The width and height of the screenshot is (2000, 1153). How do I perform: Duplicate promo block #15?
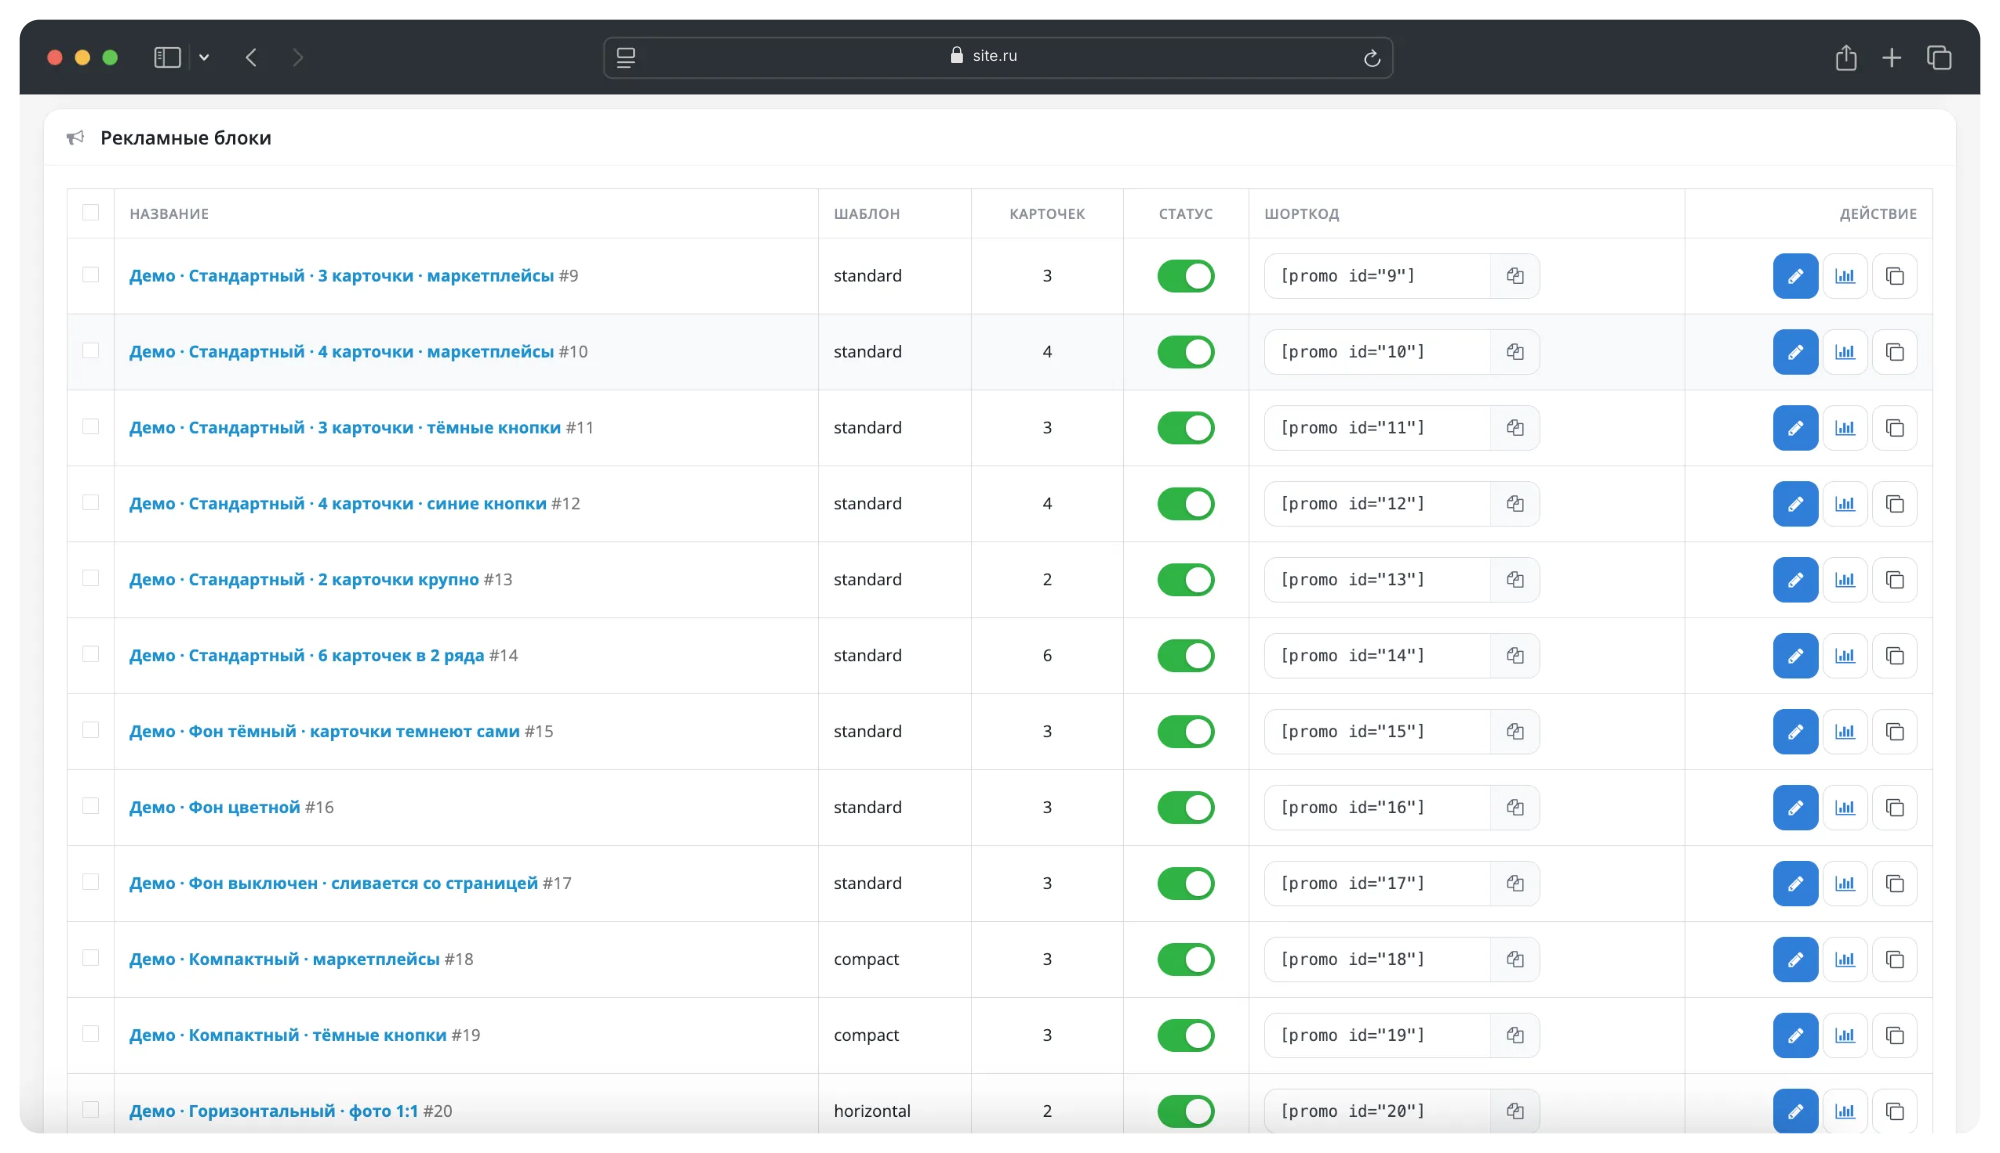1895,732
